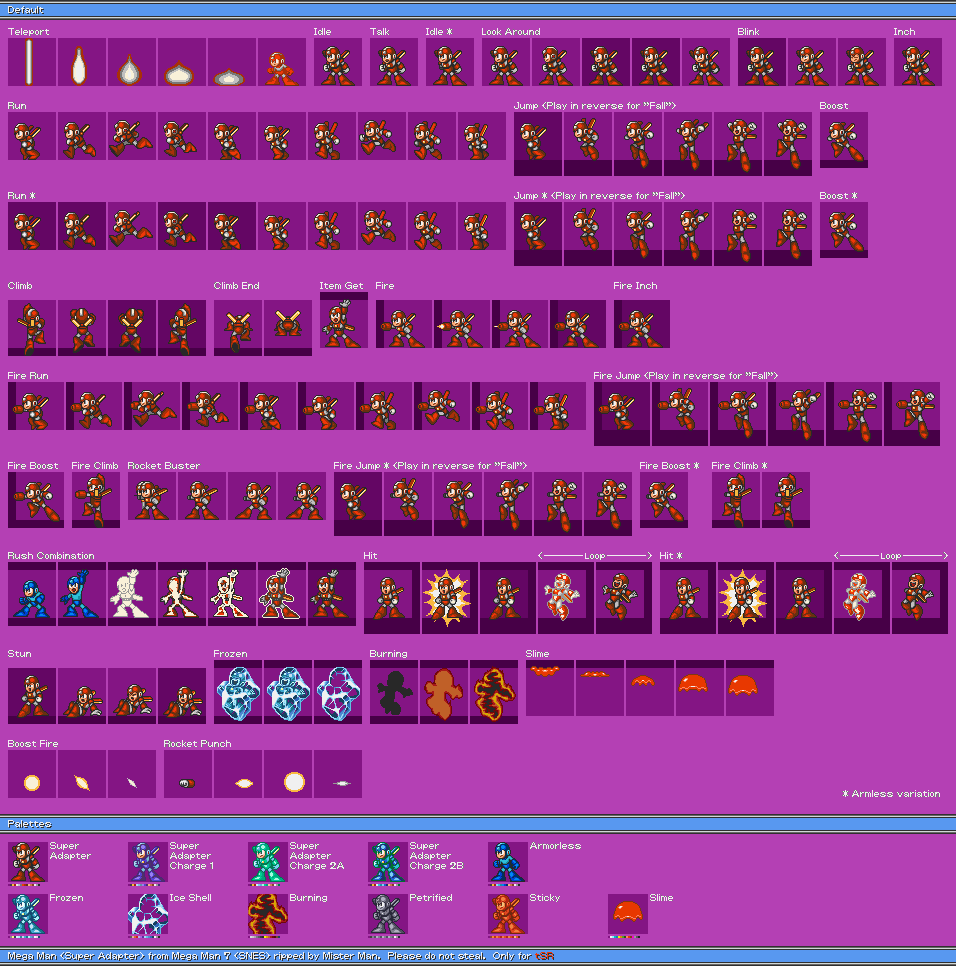Click the color strip under Petrified palette
Image resolution: width=956 pixels, height=966 pixels.
(384, 936)
